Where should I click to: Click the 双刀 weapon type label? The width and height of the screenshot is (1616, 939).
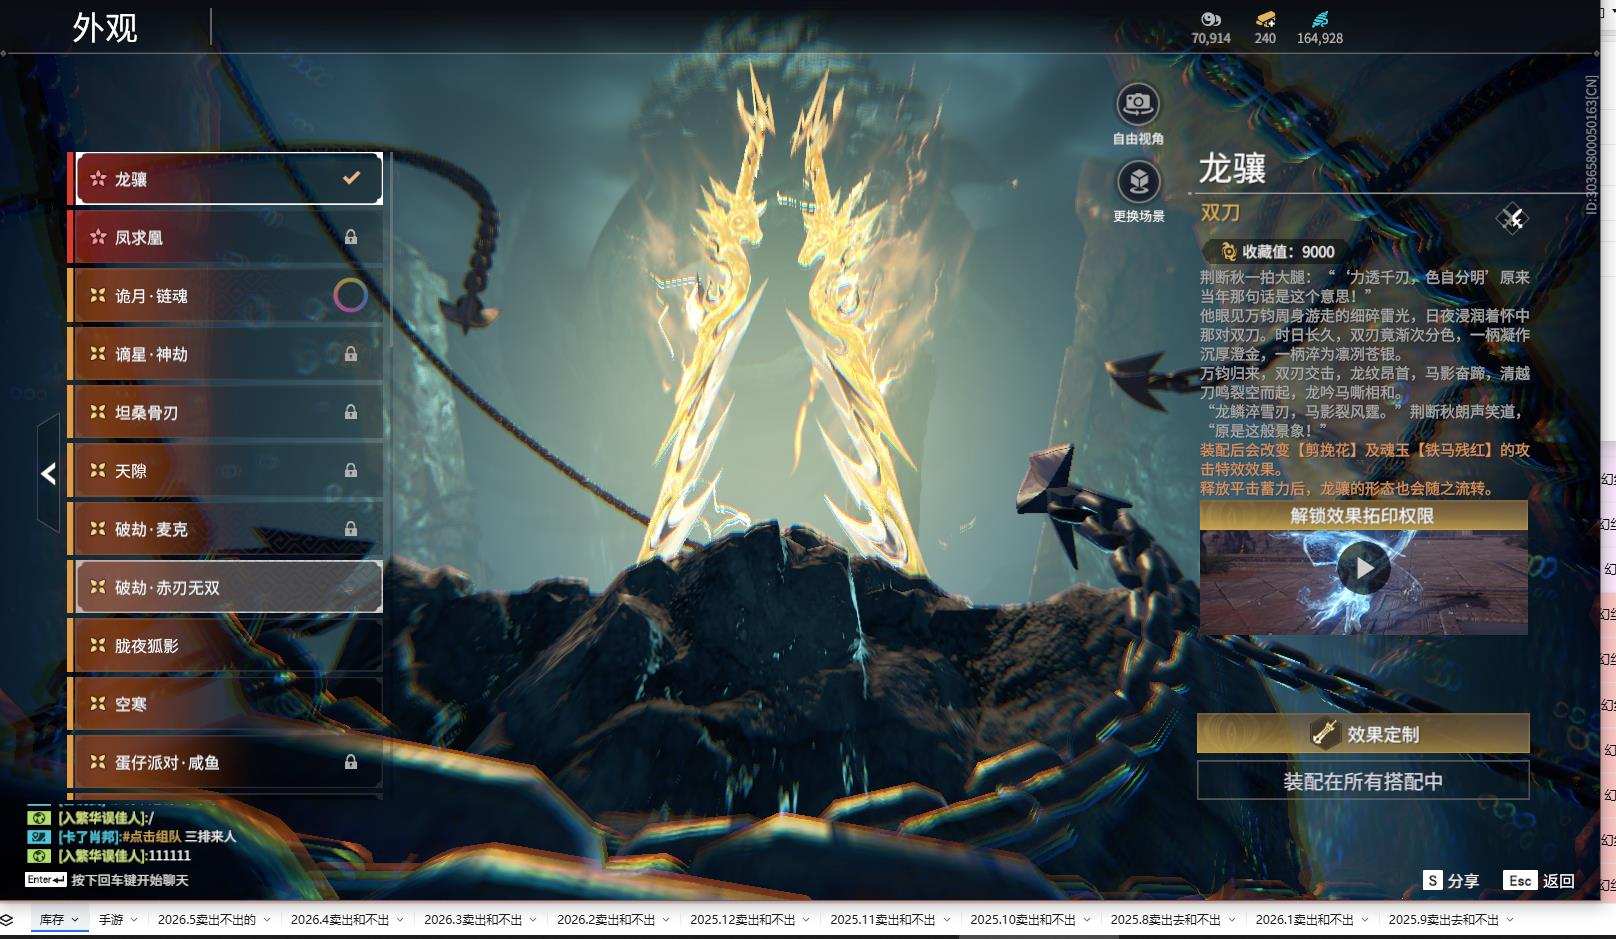pyautogui.click(x=1220, y=212)
